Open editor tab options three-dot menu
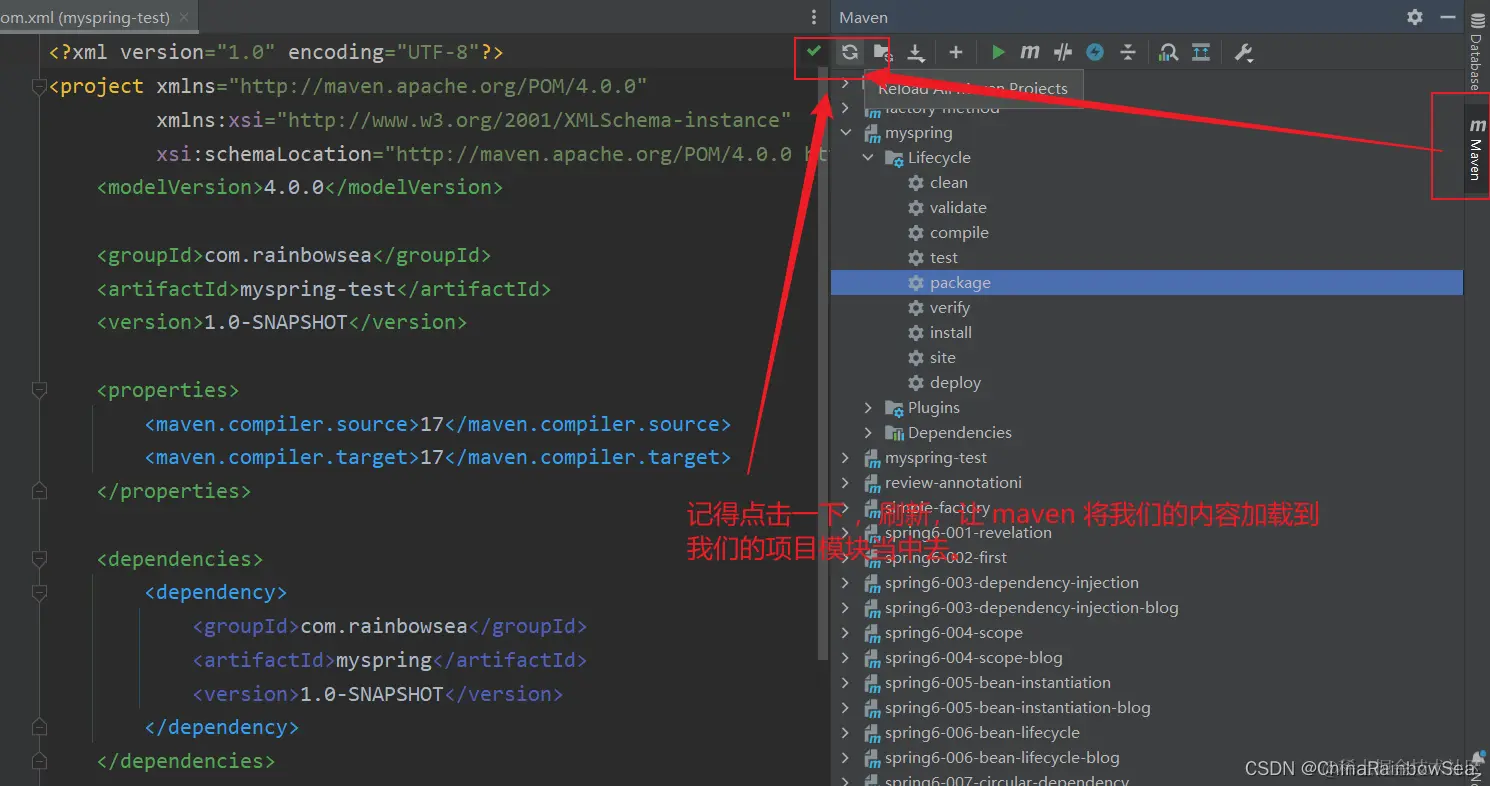1490x786 pixels. pyautogui.click(x=814, y=17)
